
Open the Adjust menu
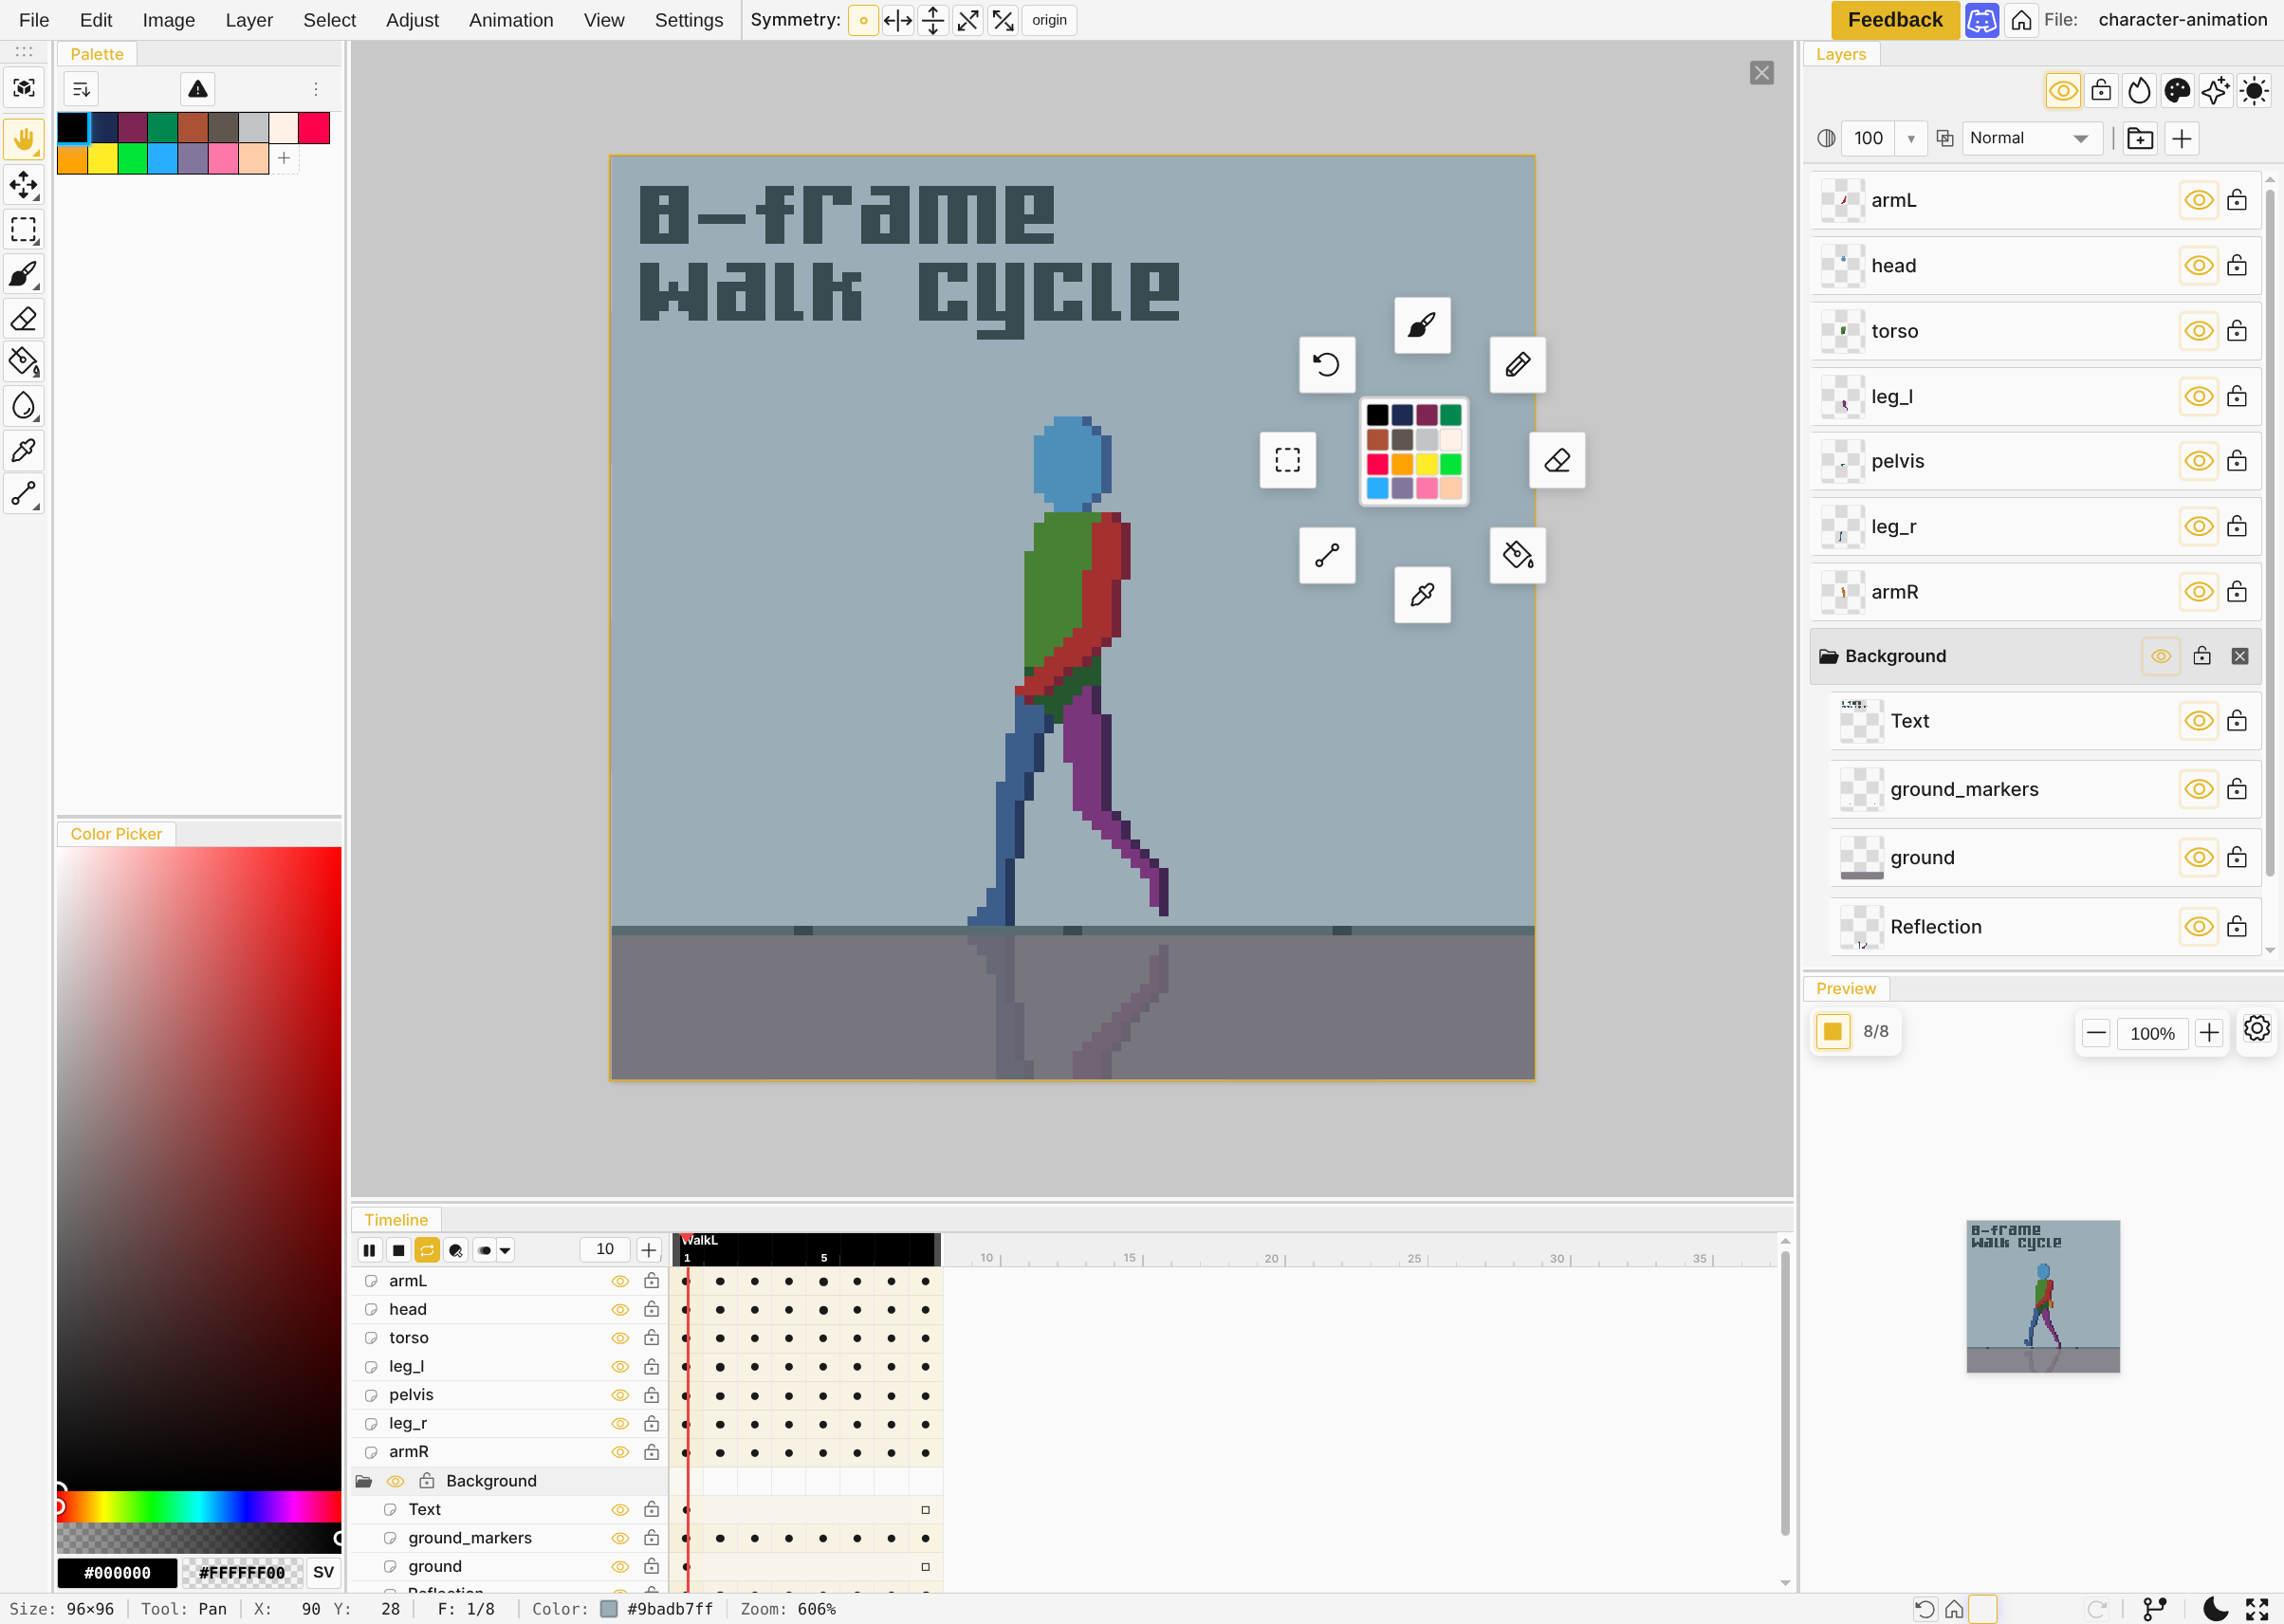412,20
